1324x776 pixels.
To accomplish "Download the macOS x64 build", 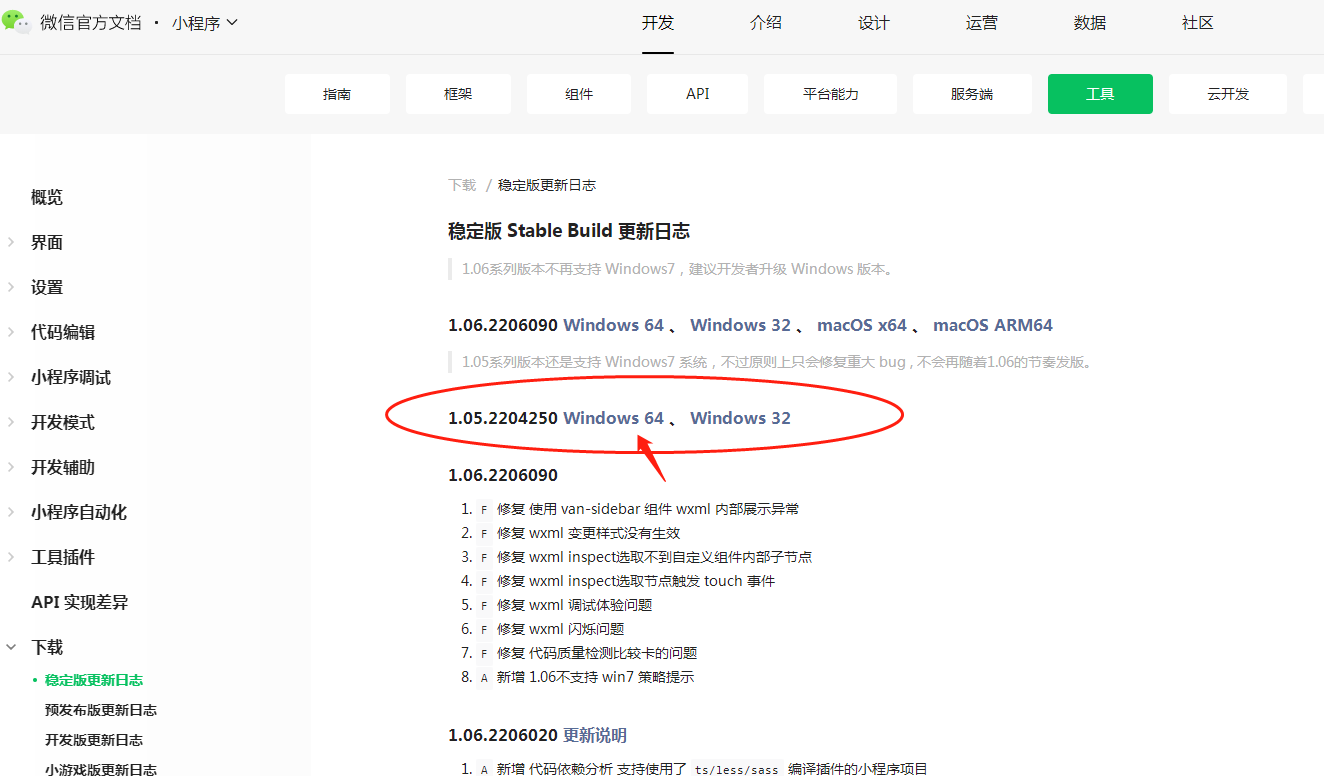I will click(x=862, y=325).
